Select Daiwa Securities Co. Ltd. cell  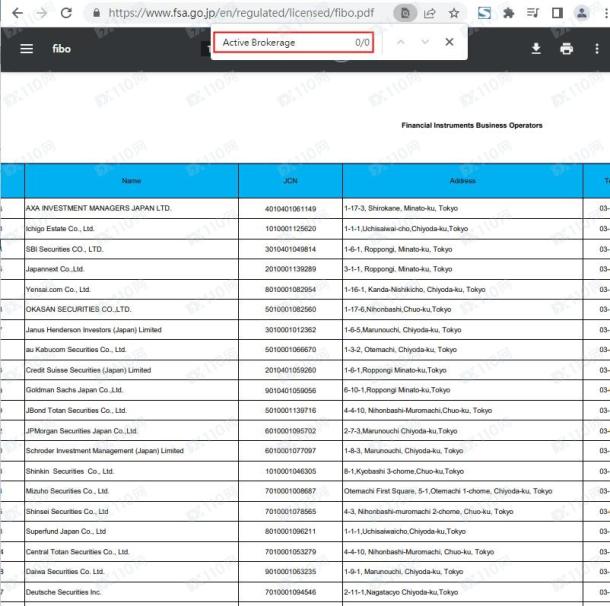(x=131, y=572)
